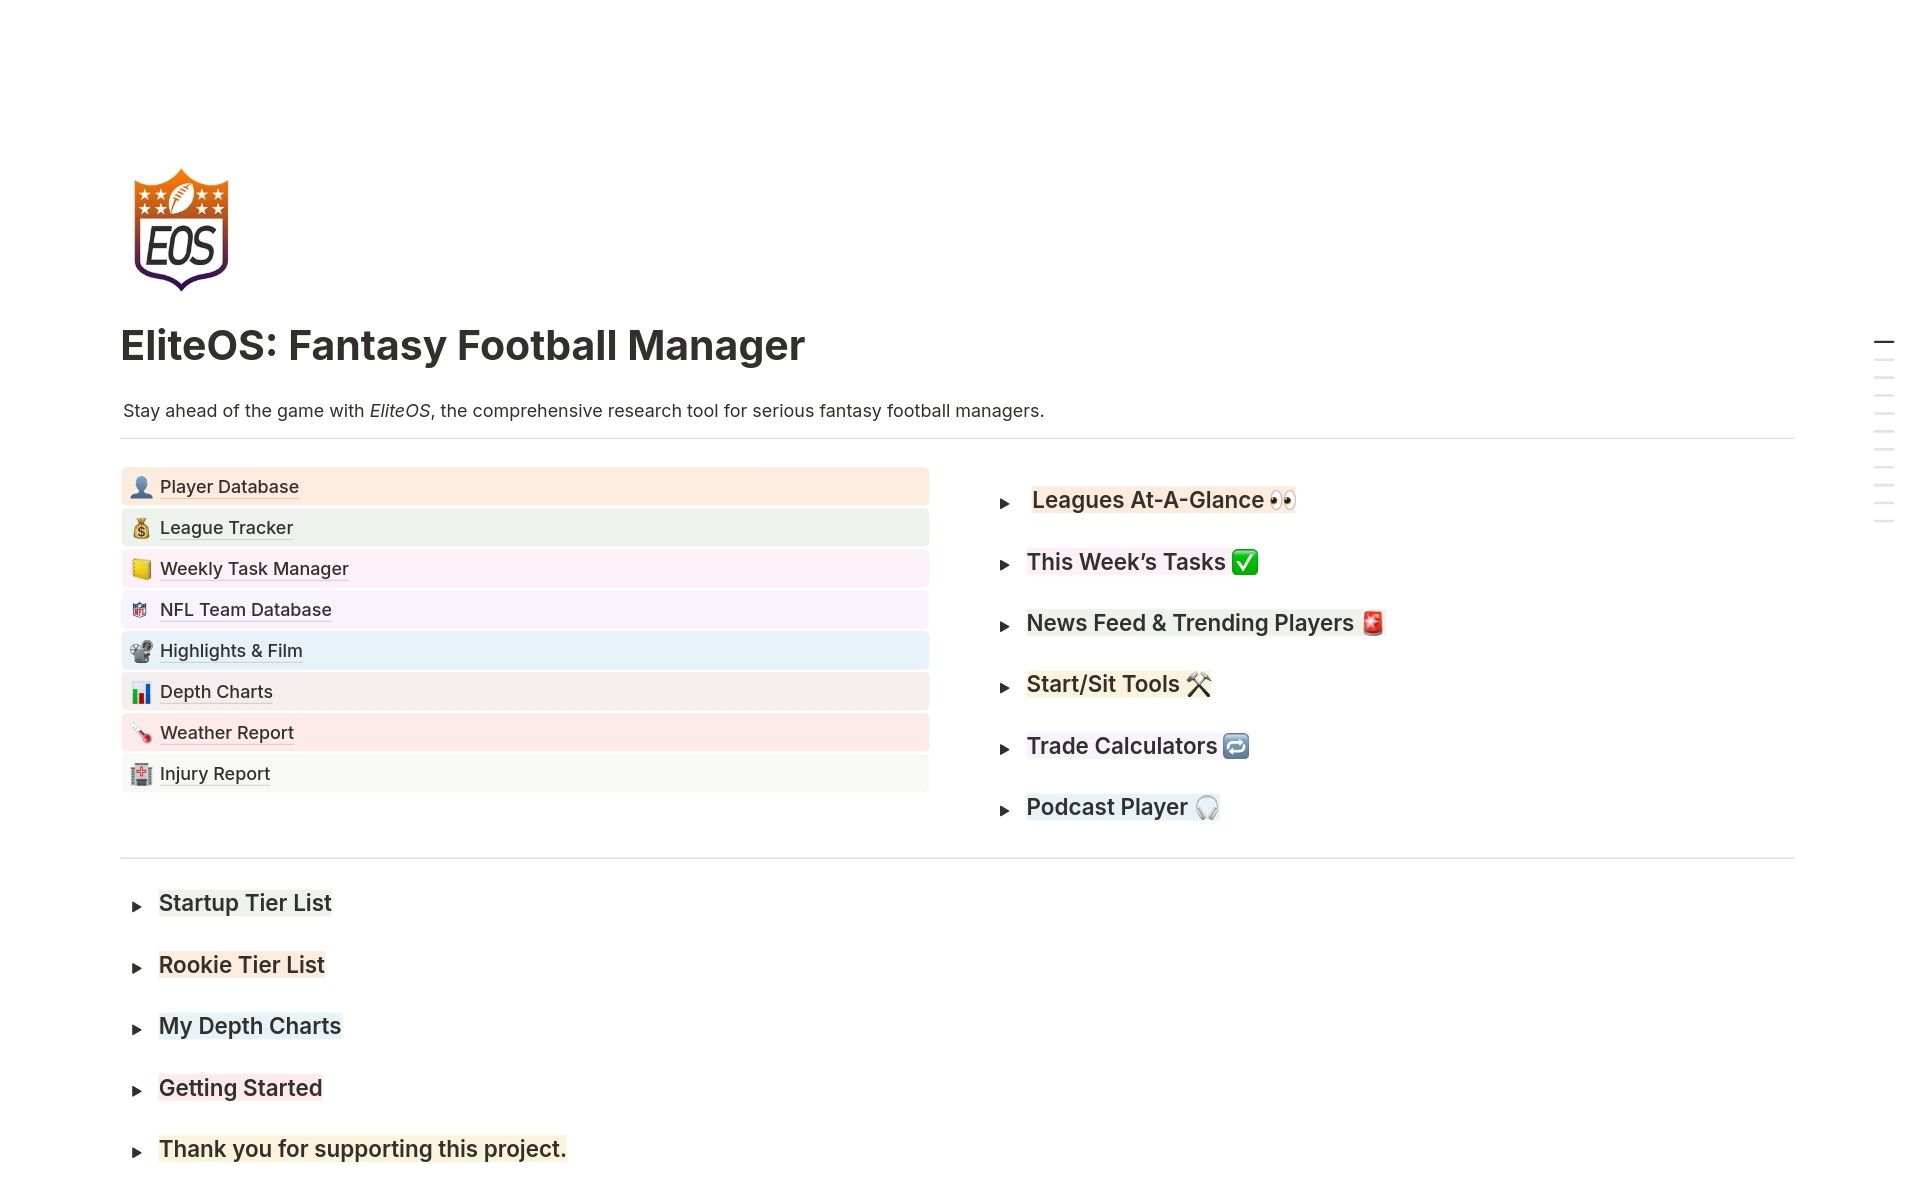
Task: Click the money bag icon beside League Tracker
Action: tap(141, 528)
